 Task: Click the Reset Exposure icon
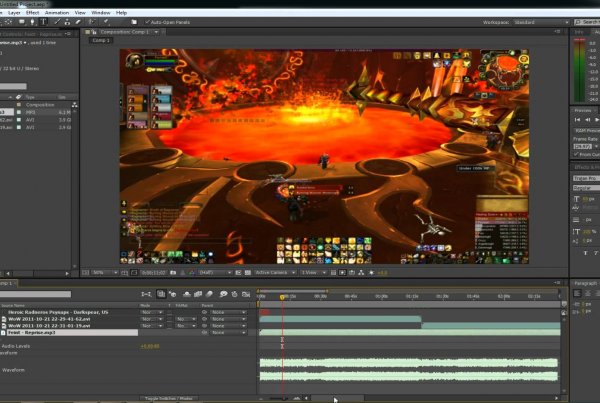pyautogui.click(x=371, y=272)
